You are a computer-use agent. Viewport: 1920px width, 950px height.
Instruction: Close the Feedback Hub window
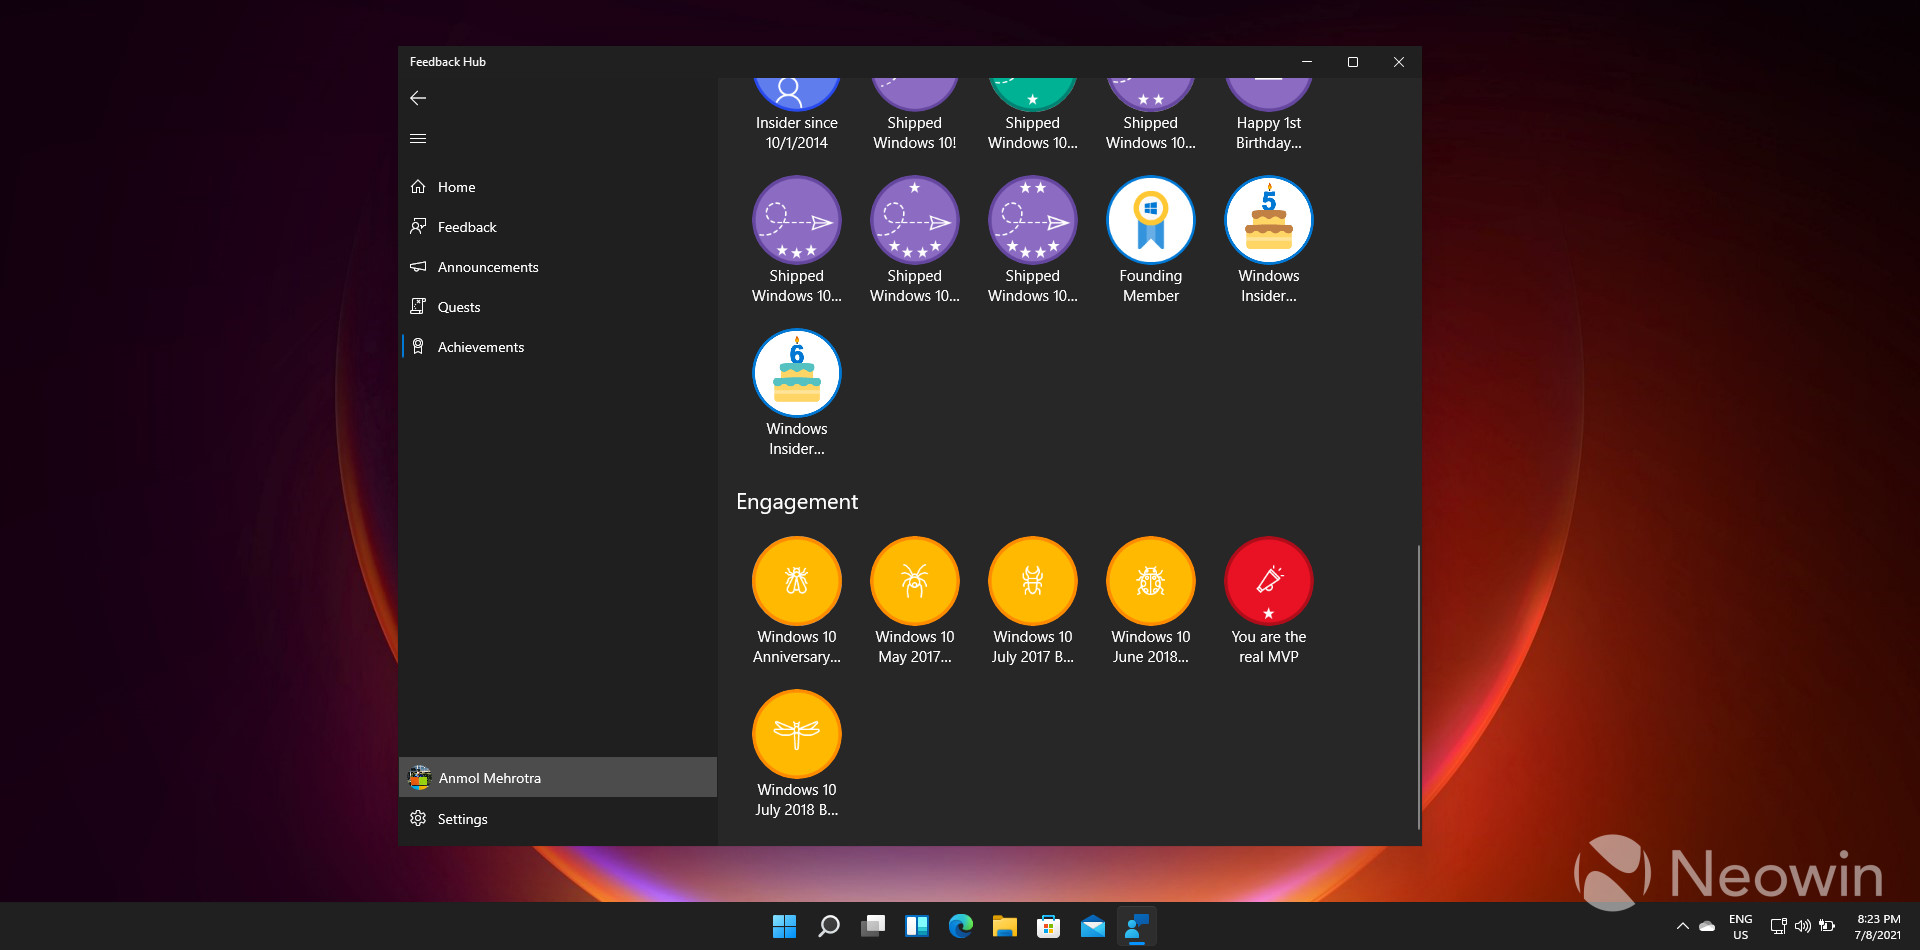coord(1399,62)
